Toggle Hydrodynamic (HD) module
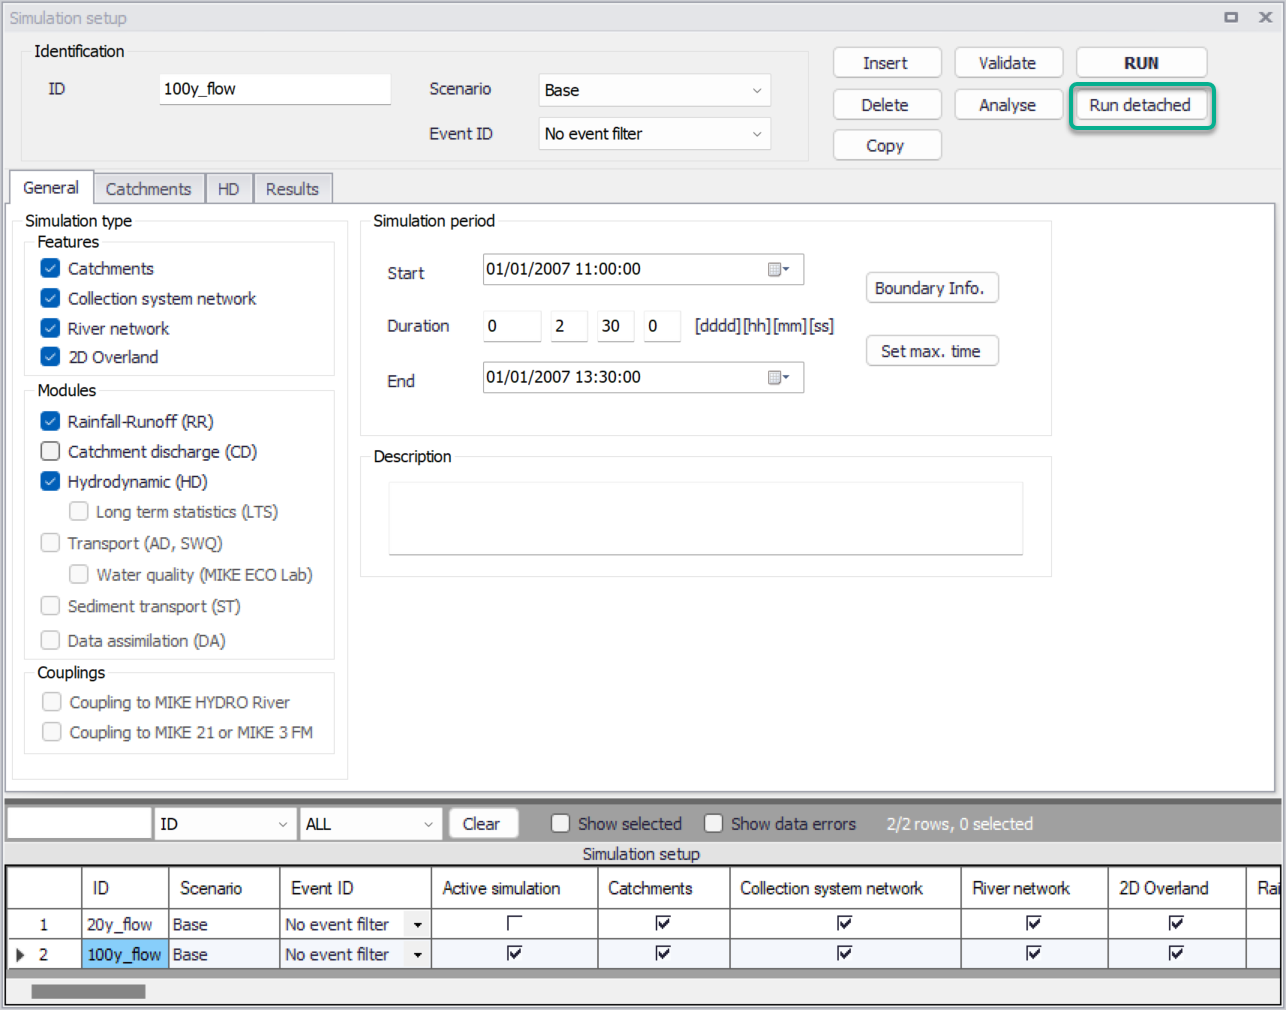This screenshot has height=1010, width=1286. (50, 481)
